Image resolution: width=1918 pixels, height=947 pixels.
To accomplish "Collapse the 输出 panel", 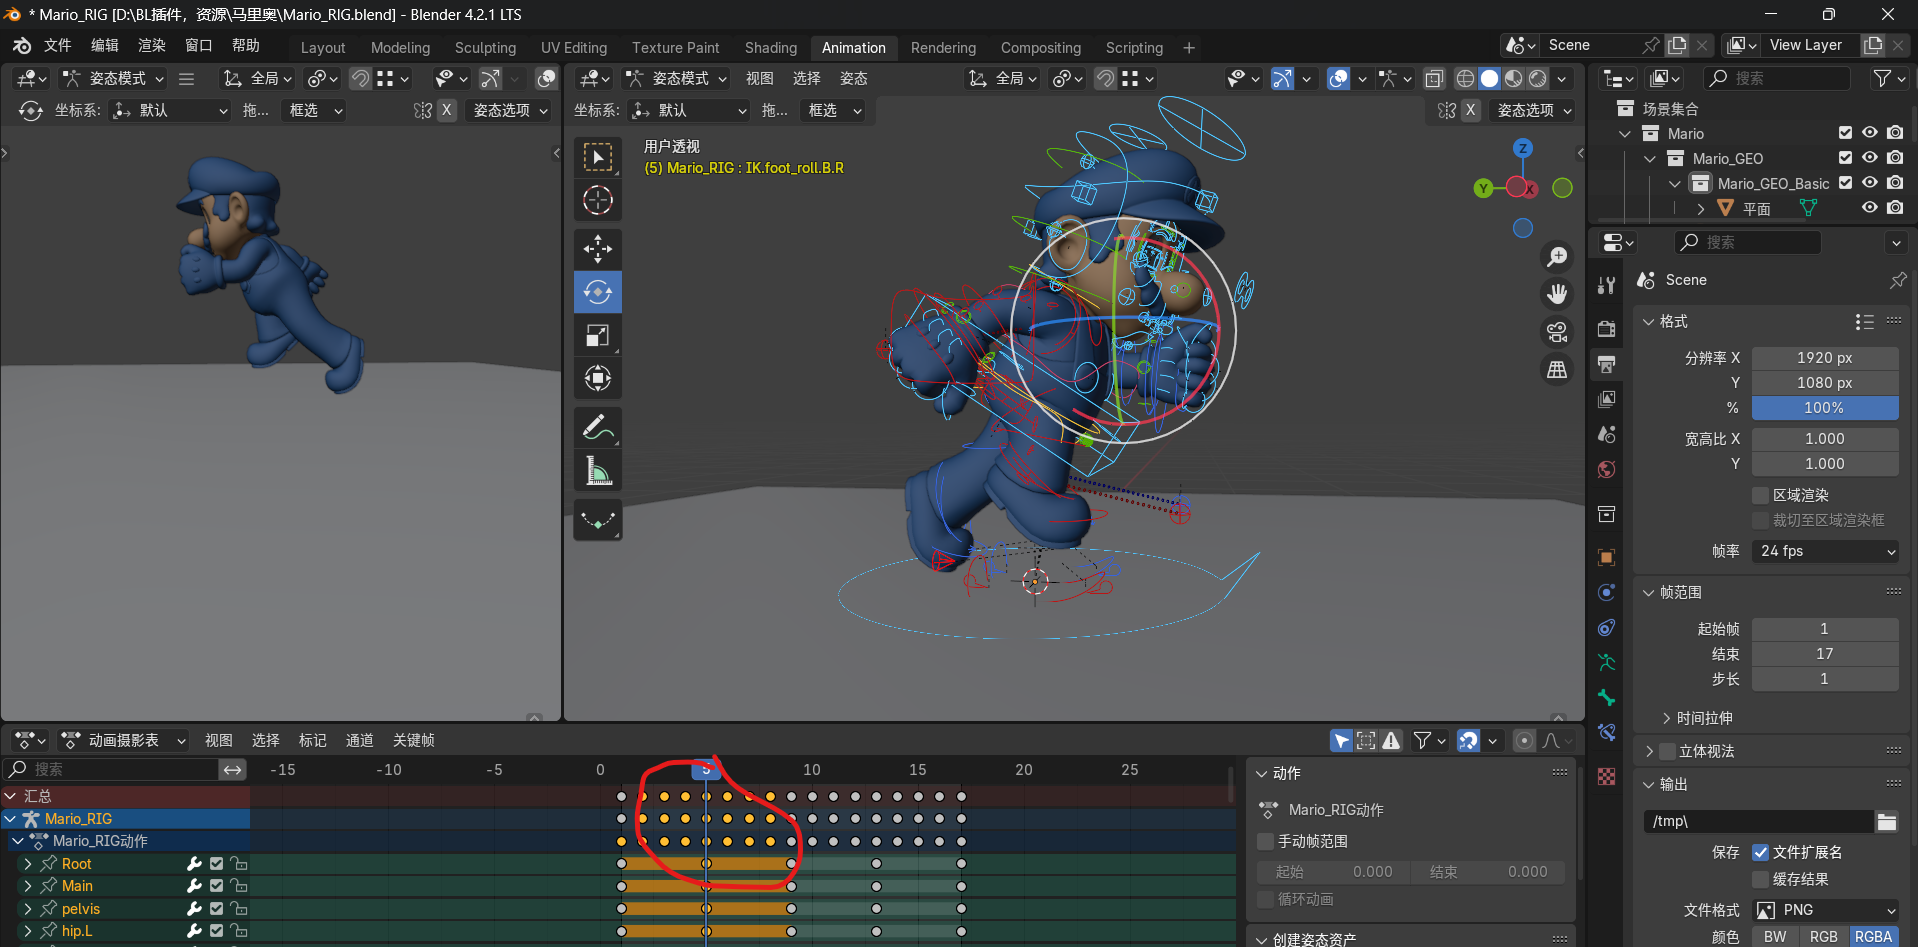I will [1648, 784].
